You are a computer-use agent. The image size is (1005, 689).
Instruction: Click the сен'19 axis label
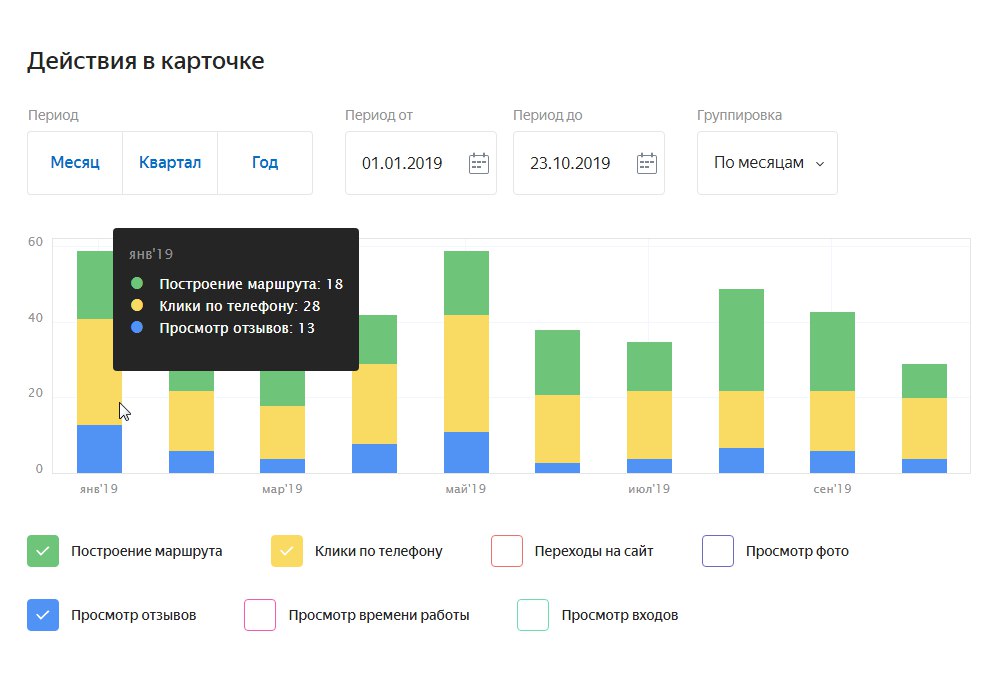click(833, 489)
